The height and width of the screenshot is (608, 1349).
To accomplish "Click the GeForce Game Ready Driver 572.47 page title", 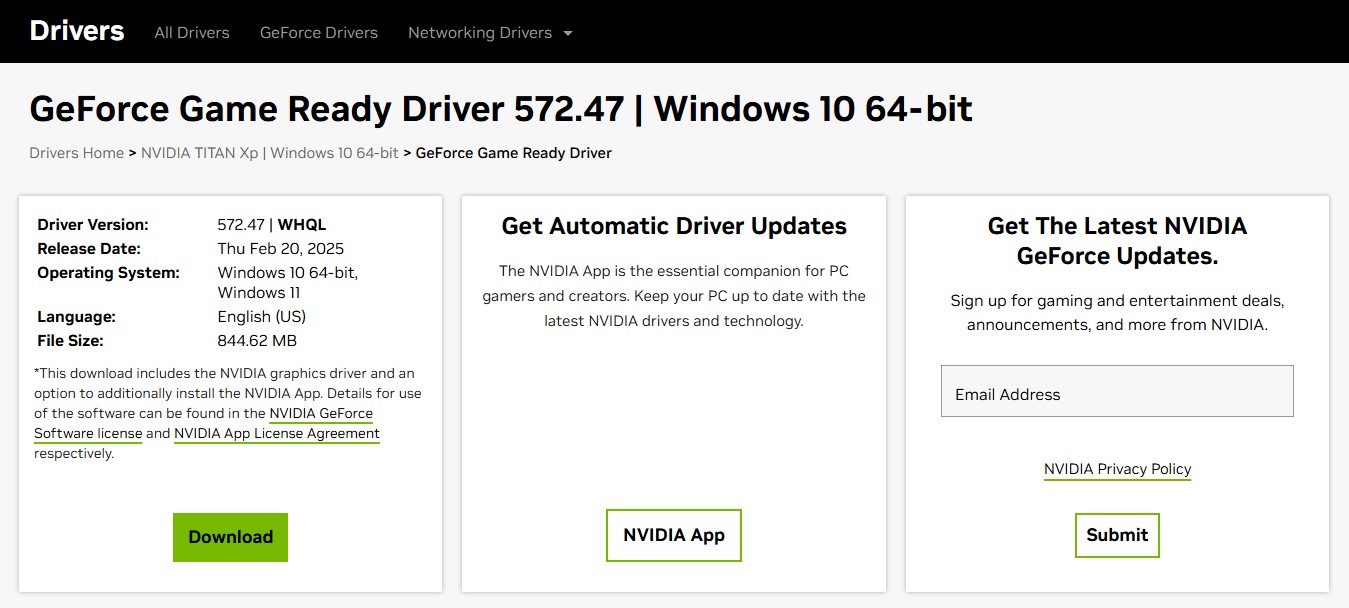I will (x=501, y=108).
